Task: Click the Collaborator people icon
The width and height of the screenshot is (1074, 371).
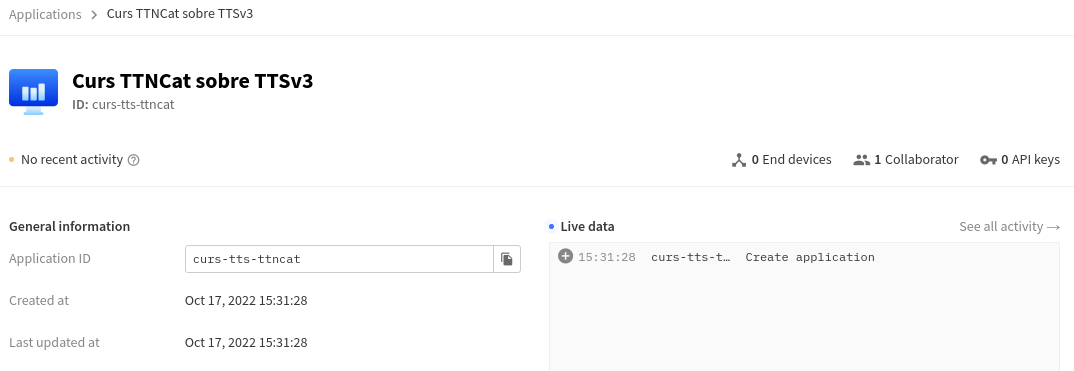Action: tap(861, 160)
